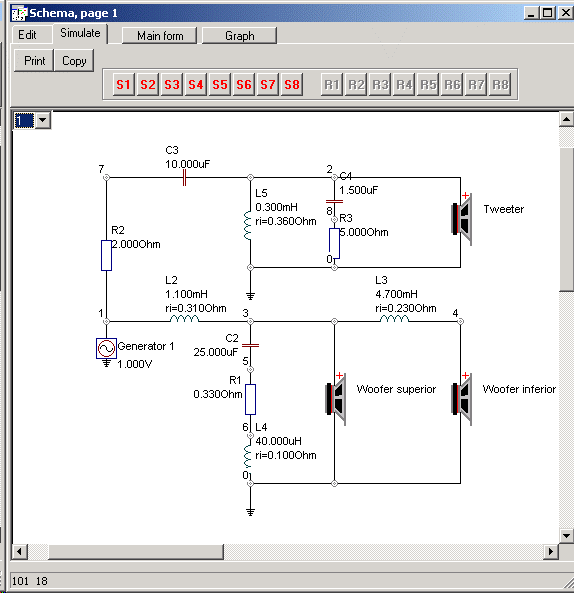Select resistor R1 component symbol

(250, 399)
